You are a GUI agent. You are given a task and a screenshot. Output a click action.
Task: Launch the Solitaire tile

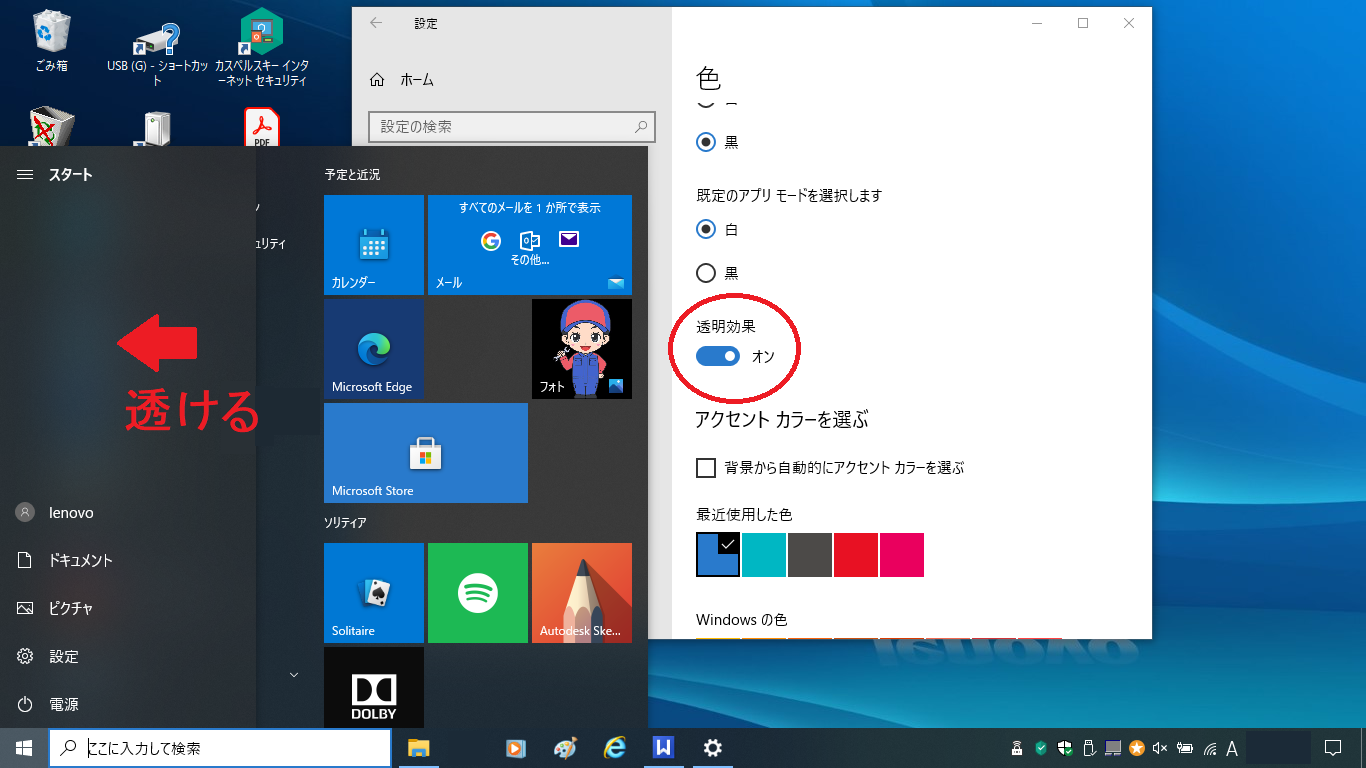tap(374, 593)
